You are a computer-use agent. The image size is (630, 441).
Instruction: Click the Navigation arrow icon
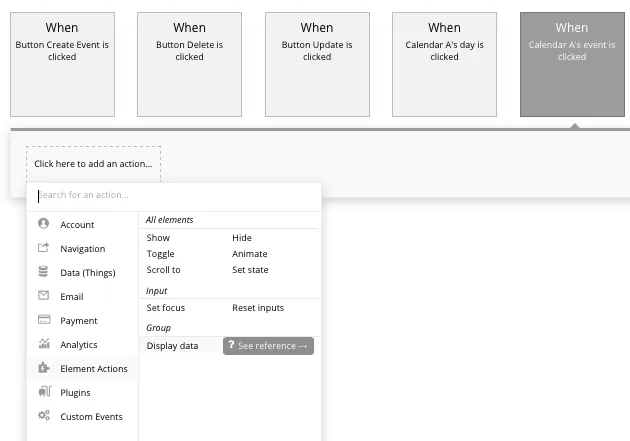point(43,248)
